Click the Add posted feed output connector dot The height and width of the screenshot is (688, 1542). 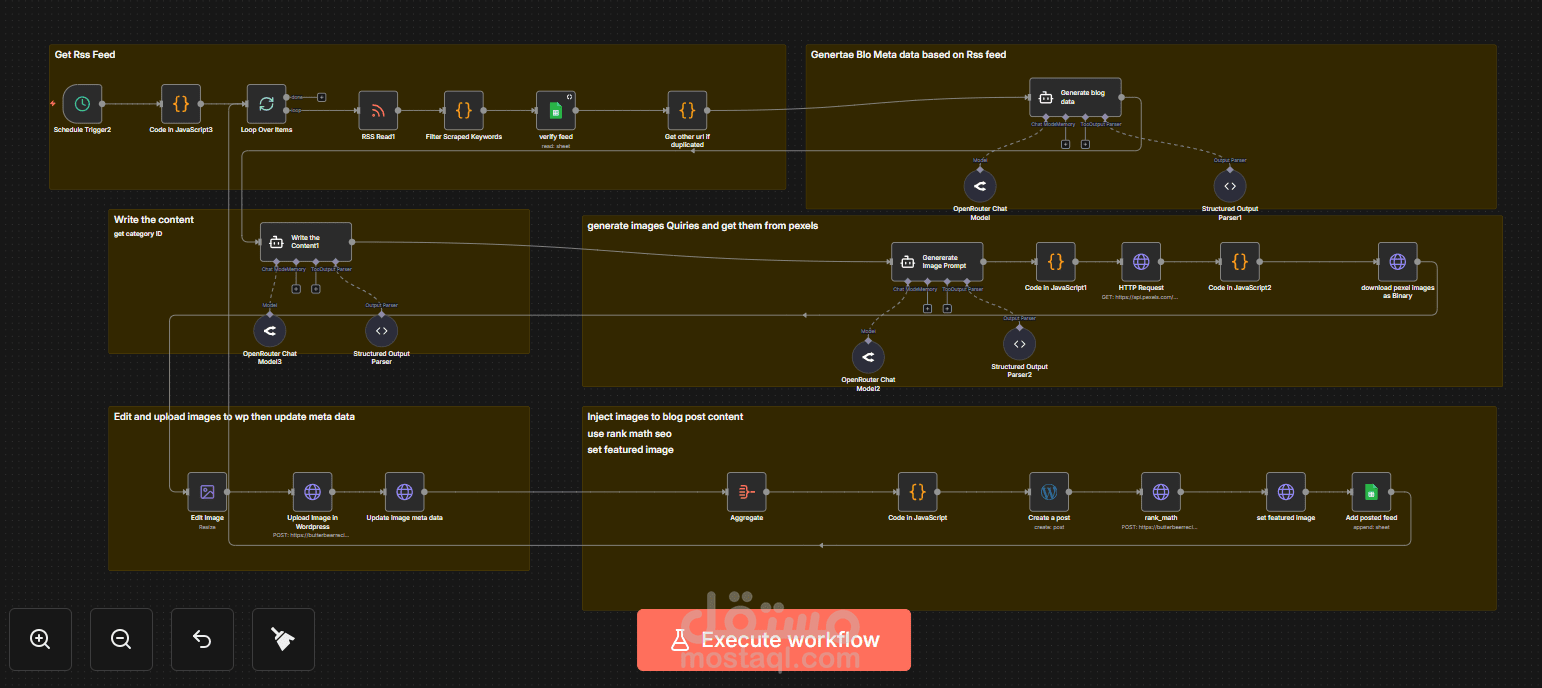point(1393,492)
